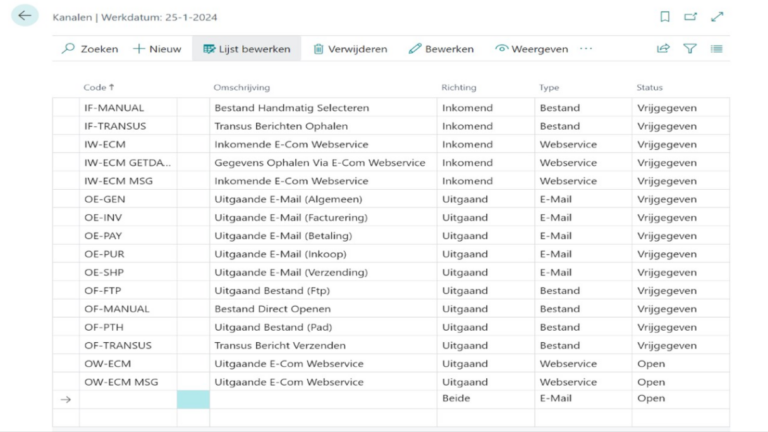Screen dimensions: 768x432
Task: Click the share icon
Action: [663, 48]
